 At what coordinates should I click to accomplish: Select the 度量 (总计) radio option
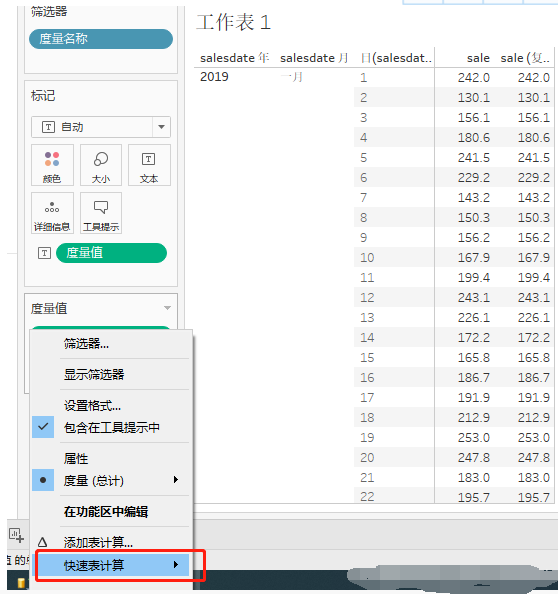tap(111, 480)
